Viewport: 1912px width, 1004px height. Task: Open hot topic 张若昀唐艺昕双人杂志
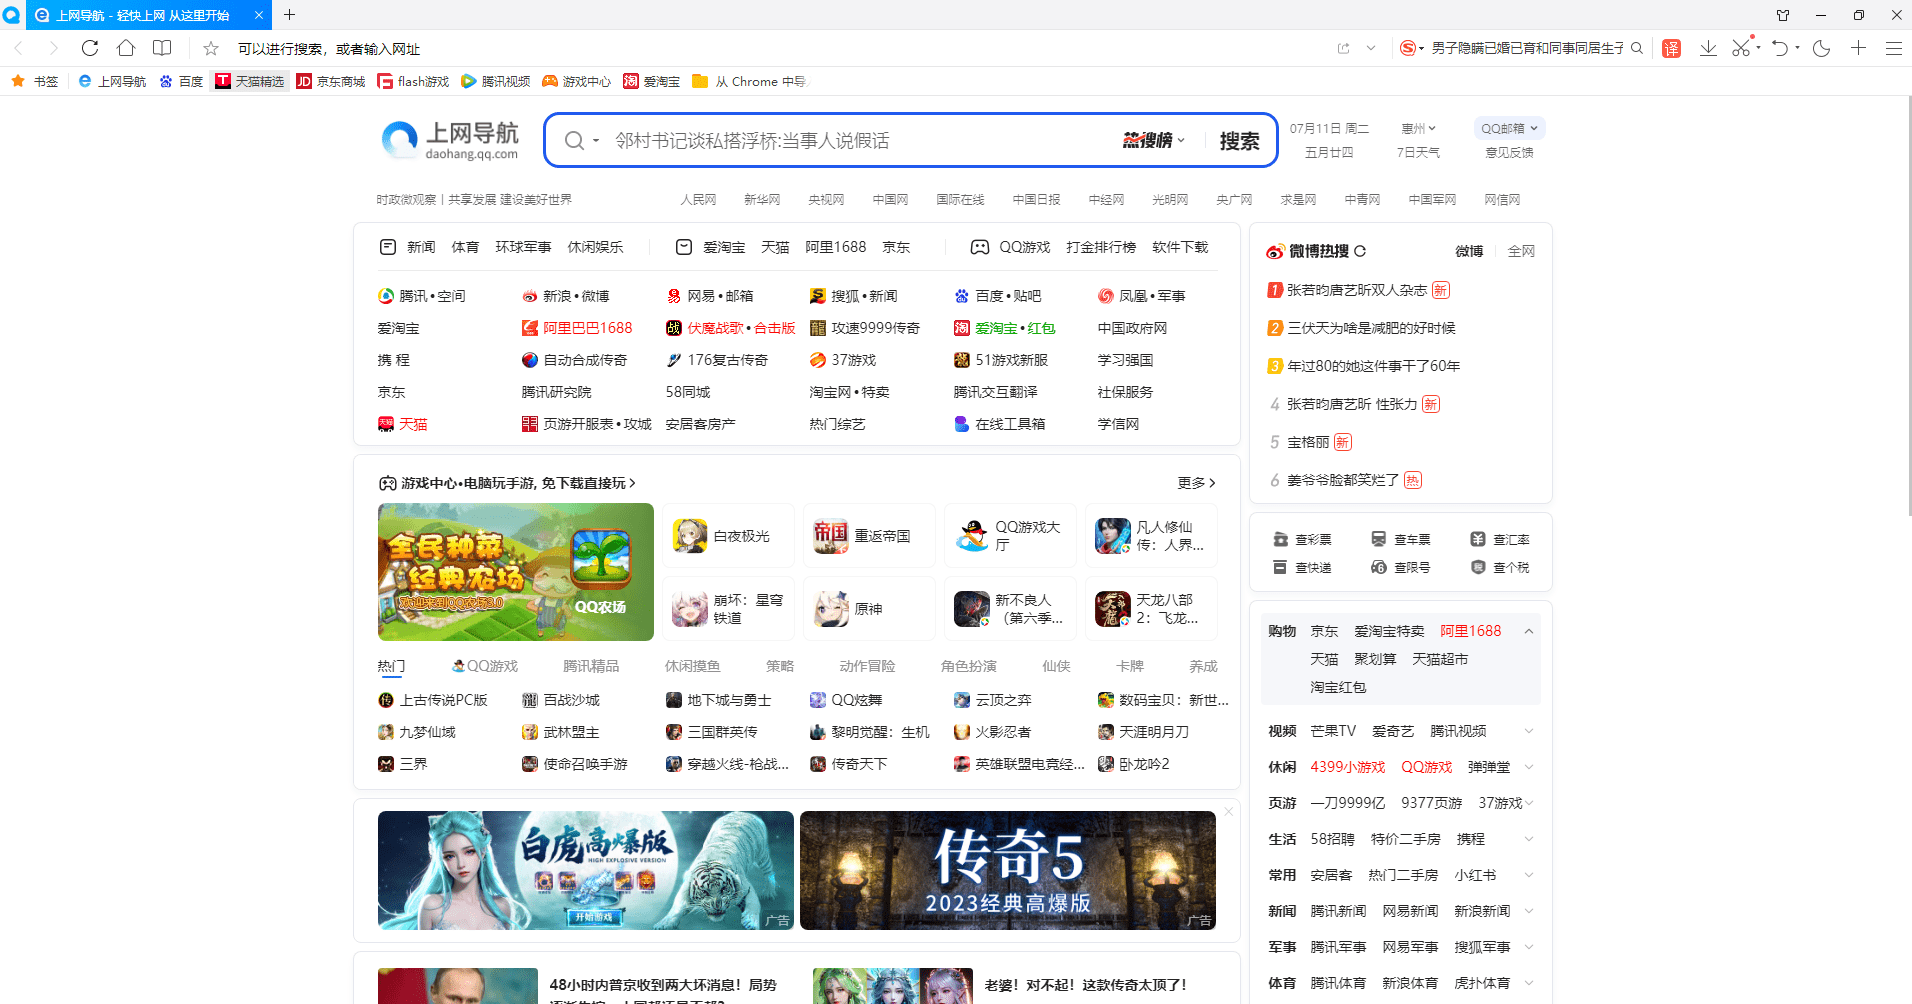pyautogui.click(x=1356, y=290)
